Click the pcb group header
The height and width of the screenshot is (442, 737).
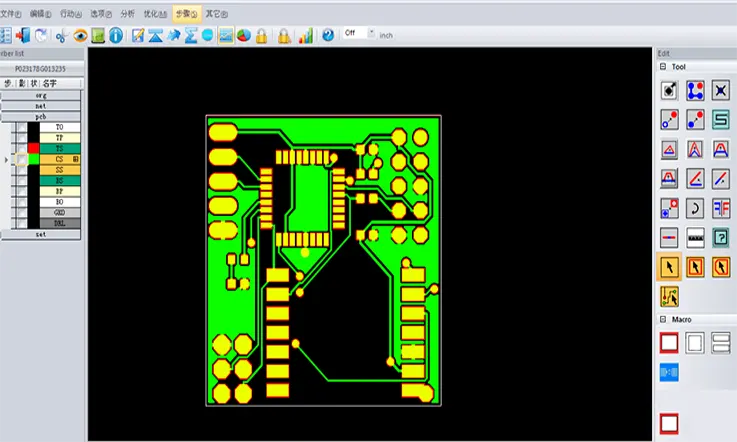[x=40, y=117]
